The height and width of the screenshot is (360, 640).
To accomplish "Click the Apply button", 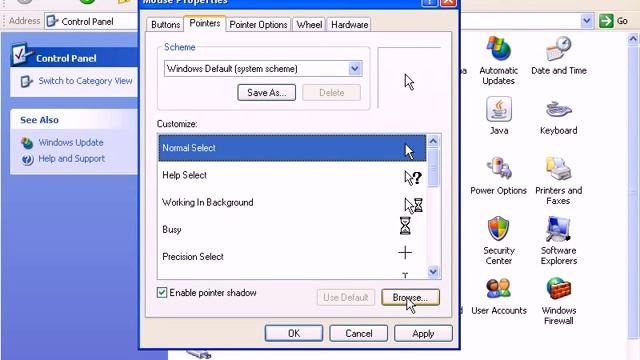I will [423, 333].
